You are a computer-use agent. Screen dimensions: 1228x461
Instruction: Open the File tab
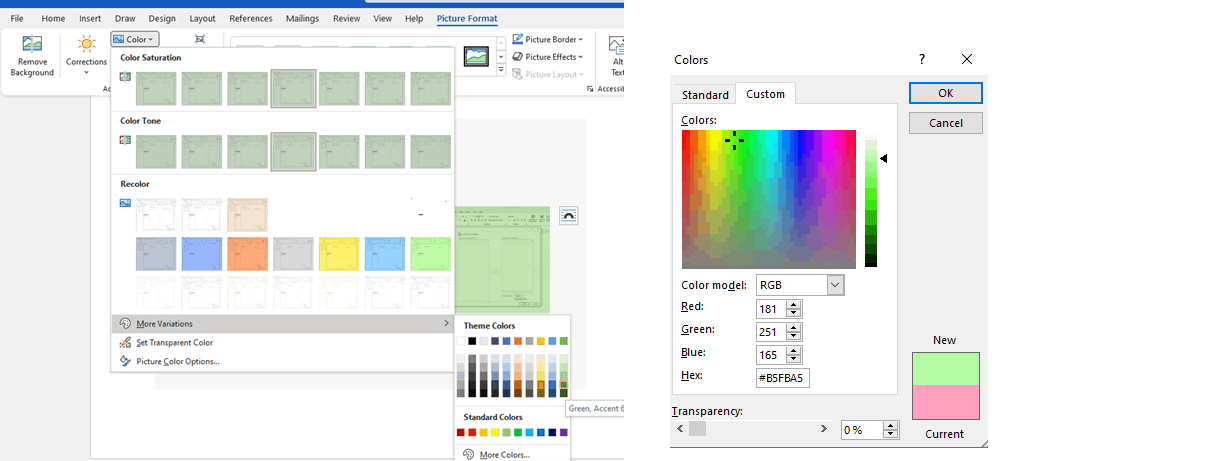click(17, 18)
